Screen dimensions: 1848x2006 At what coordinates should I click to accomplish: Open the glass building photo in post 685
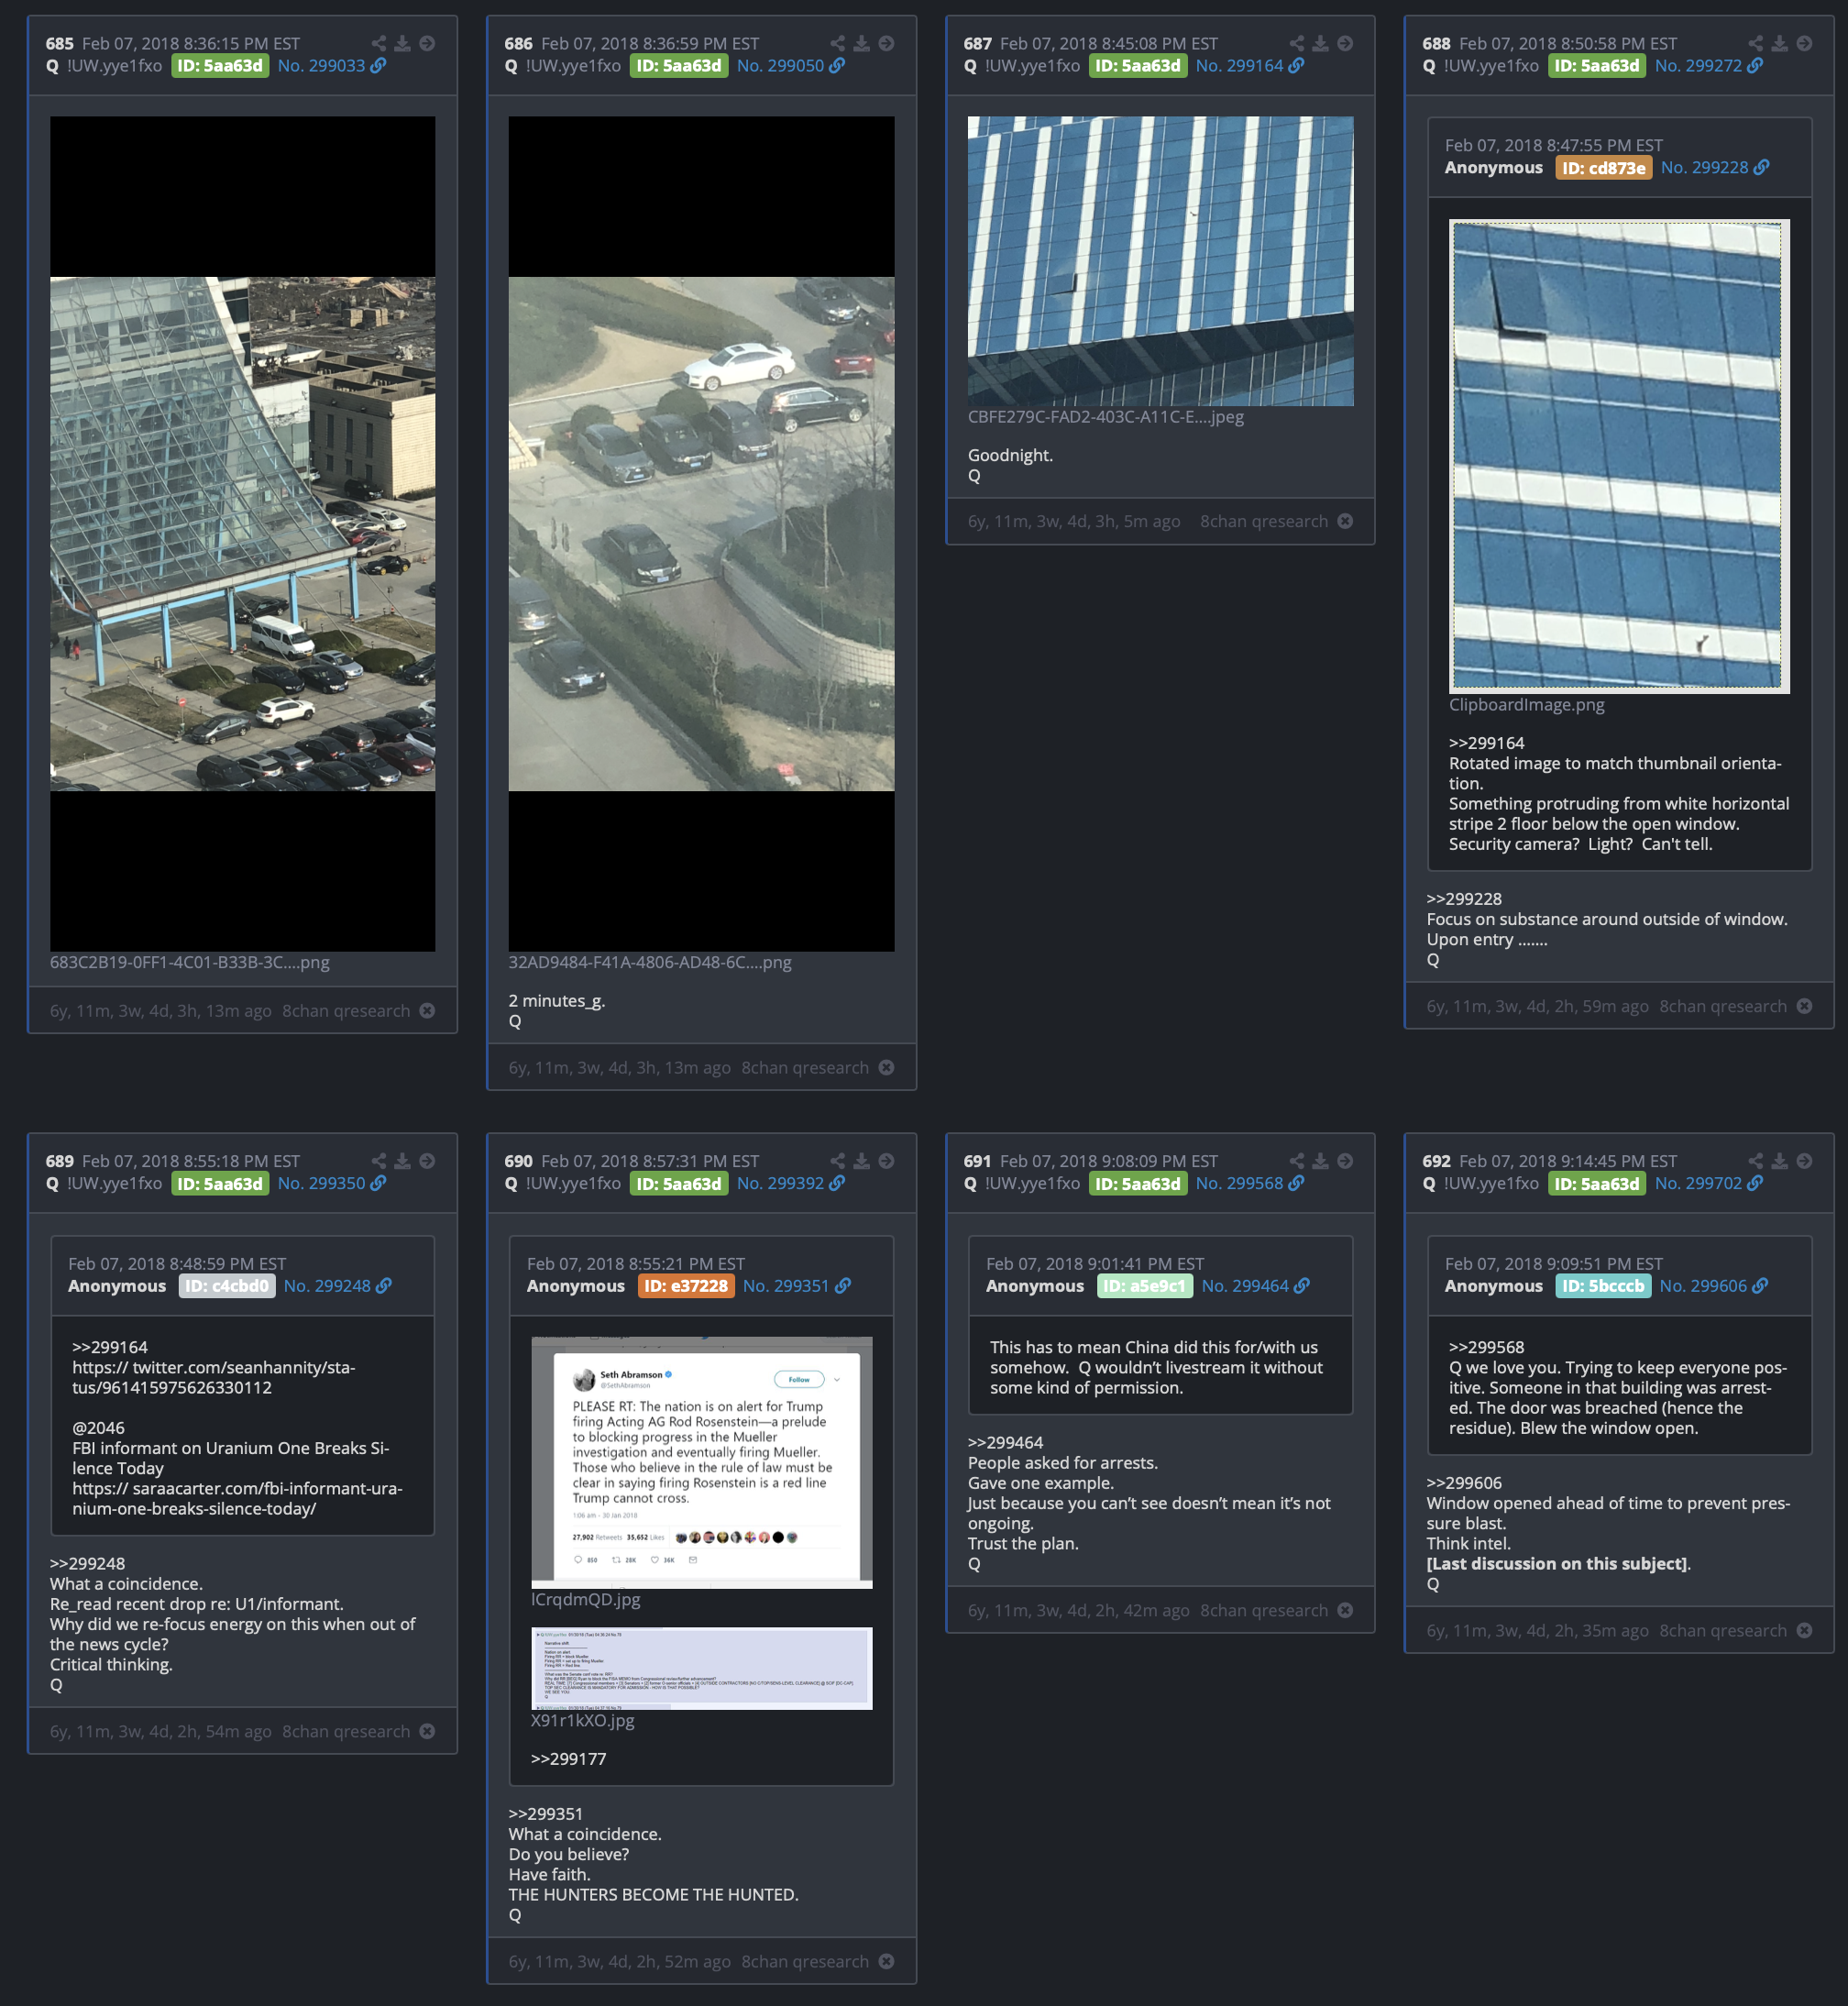(x=243, y=533)
